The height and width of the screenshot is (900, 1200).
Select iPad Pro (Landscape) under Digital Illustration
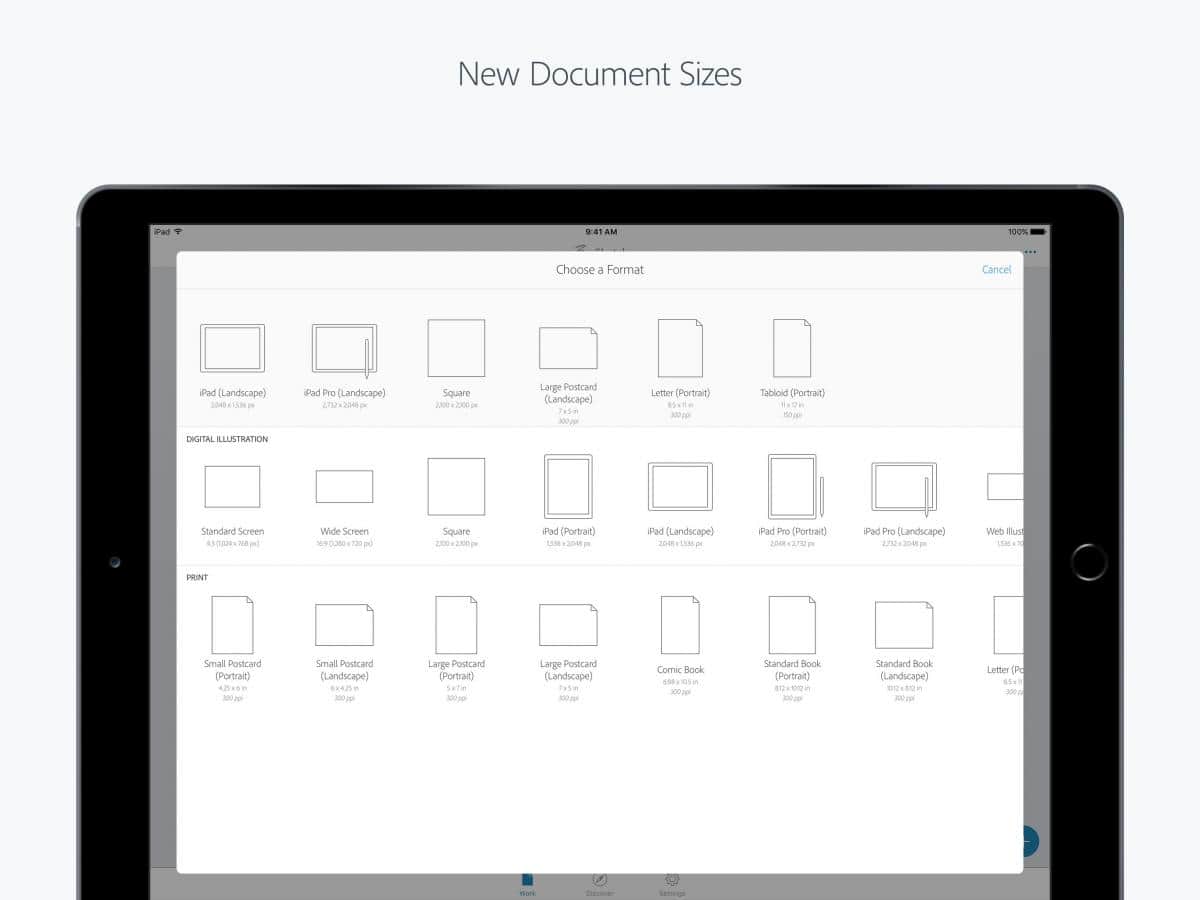pyautogui.click(x=904, y=487)
